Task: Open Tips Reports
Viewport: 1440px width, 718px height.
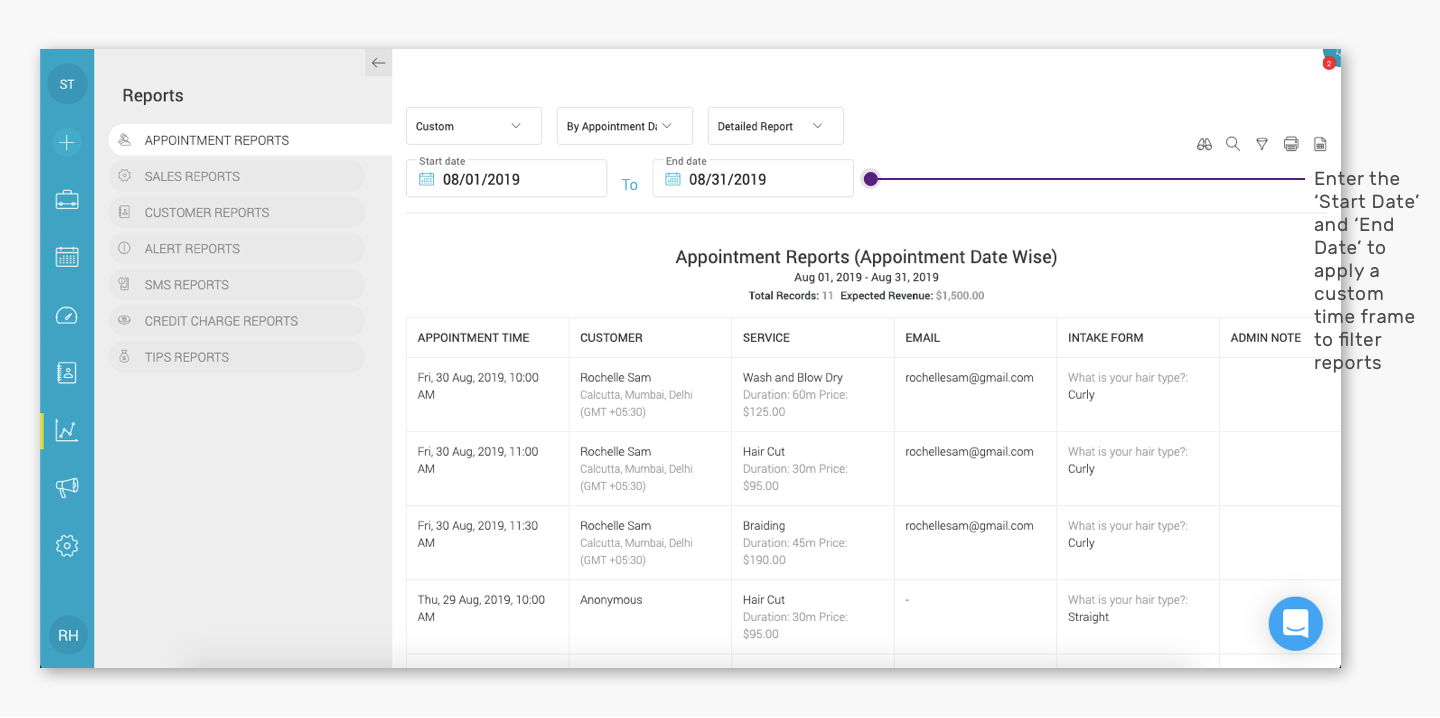Action: 237,356
